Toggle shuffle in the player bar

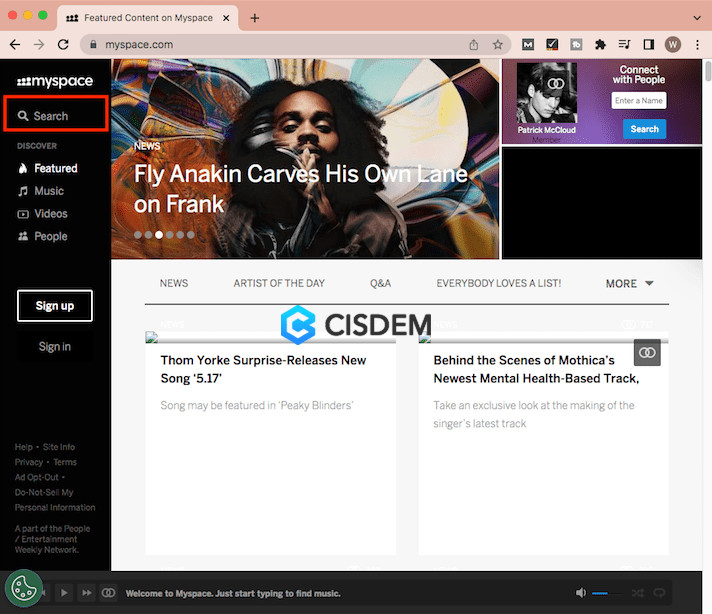pyautogui.click(x=638, y=593)
